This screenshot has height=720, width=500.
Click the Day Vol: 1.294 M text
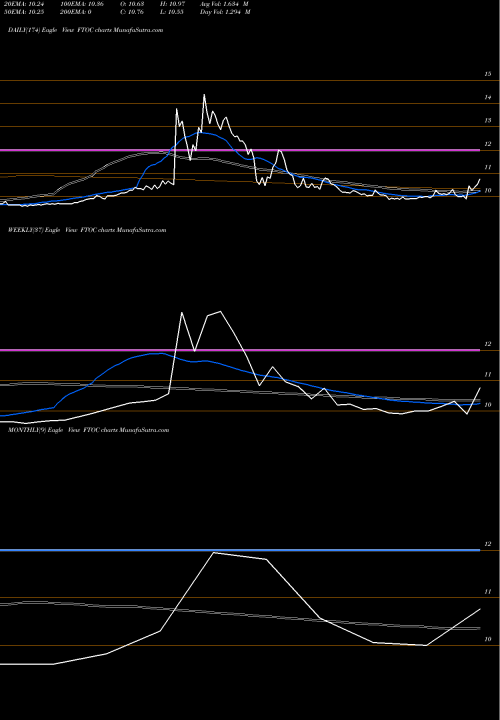(225, 12)
